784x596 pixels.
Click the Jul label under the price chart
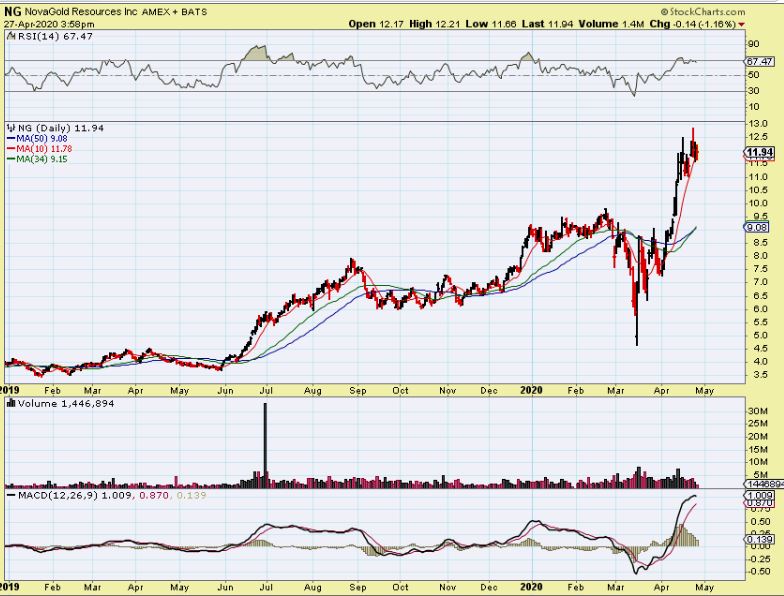(266, 390)
